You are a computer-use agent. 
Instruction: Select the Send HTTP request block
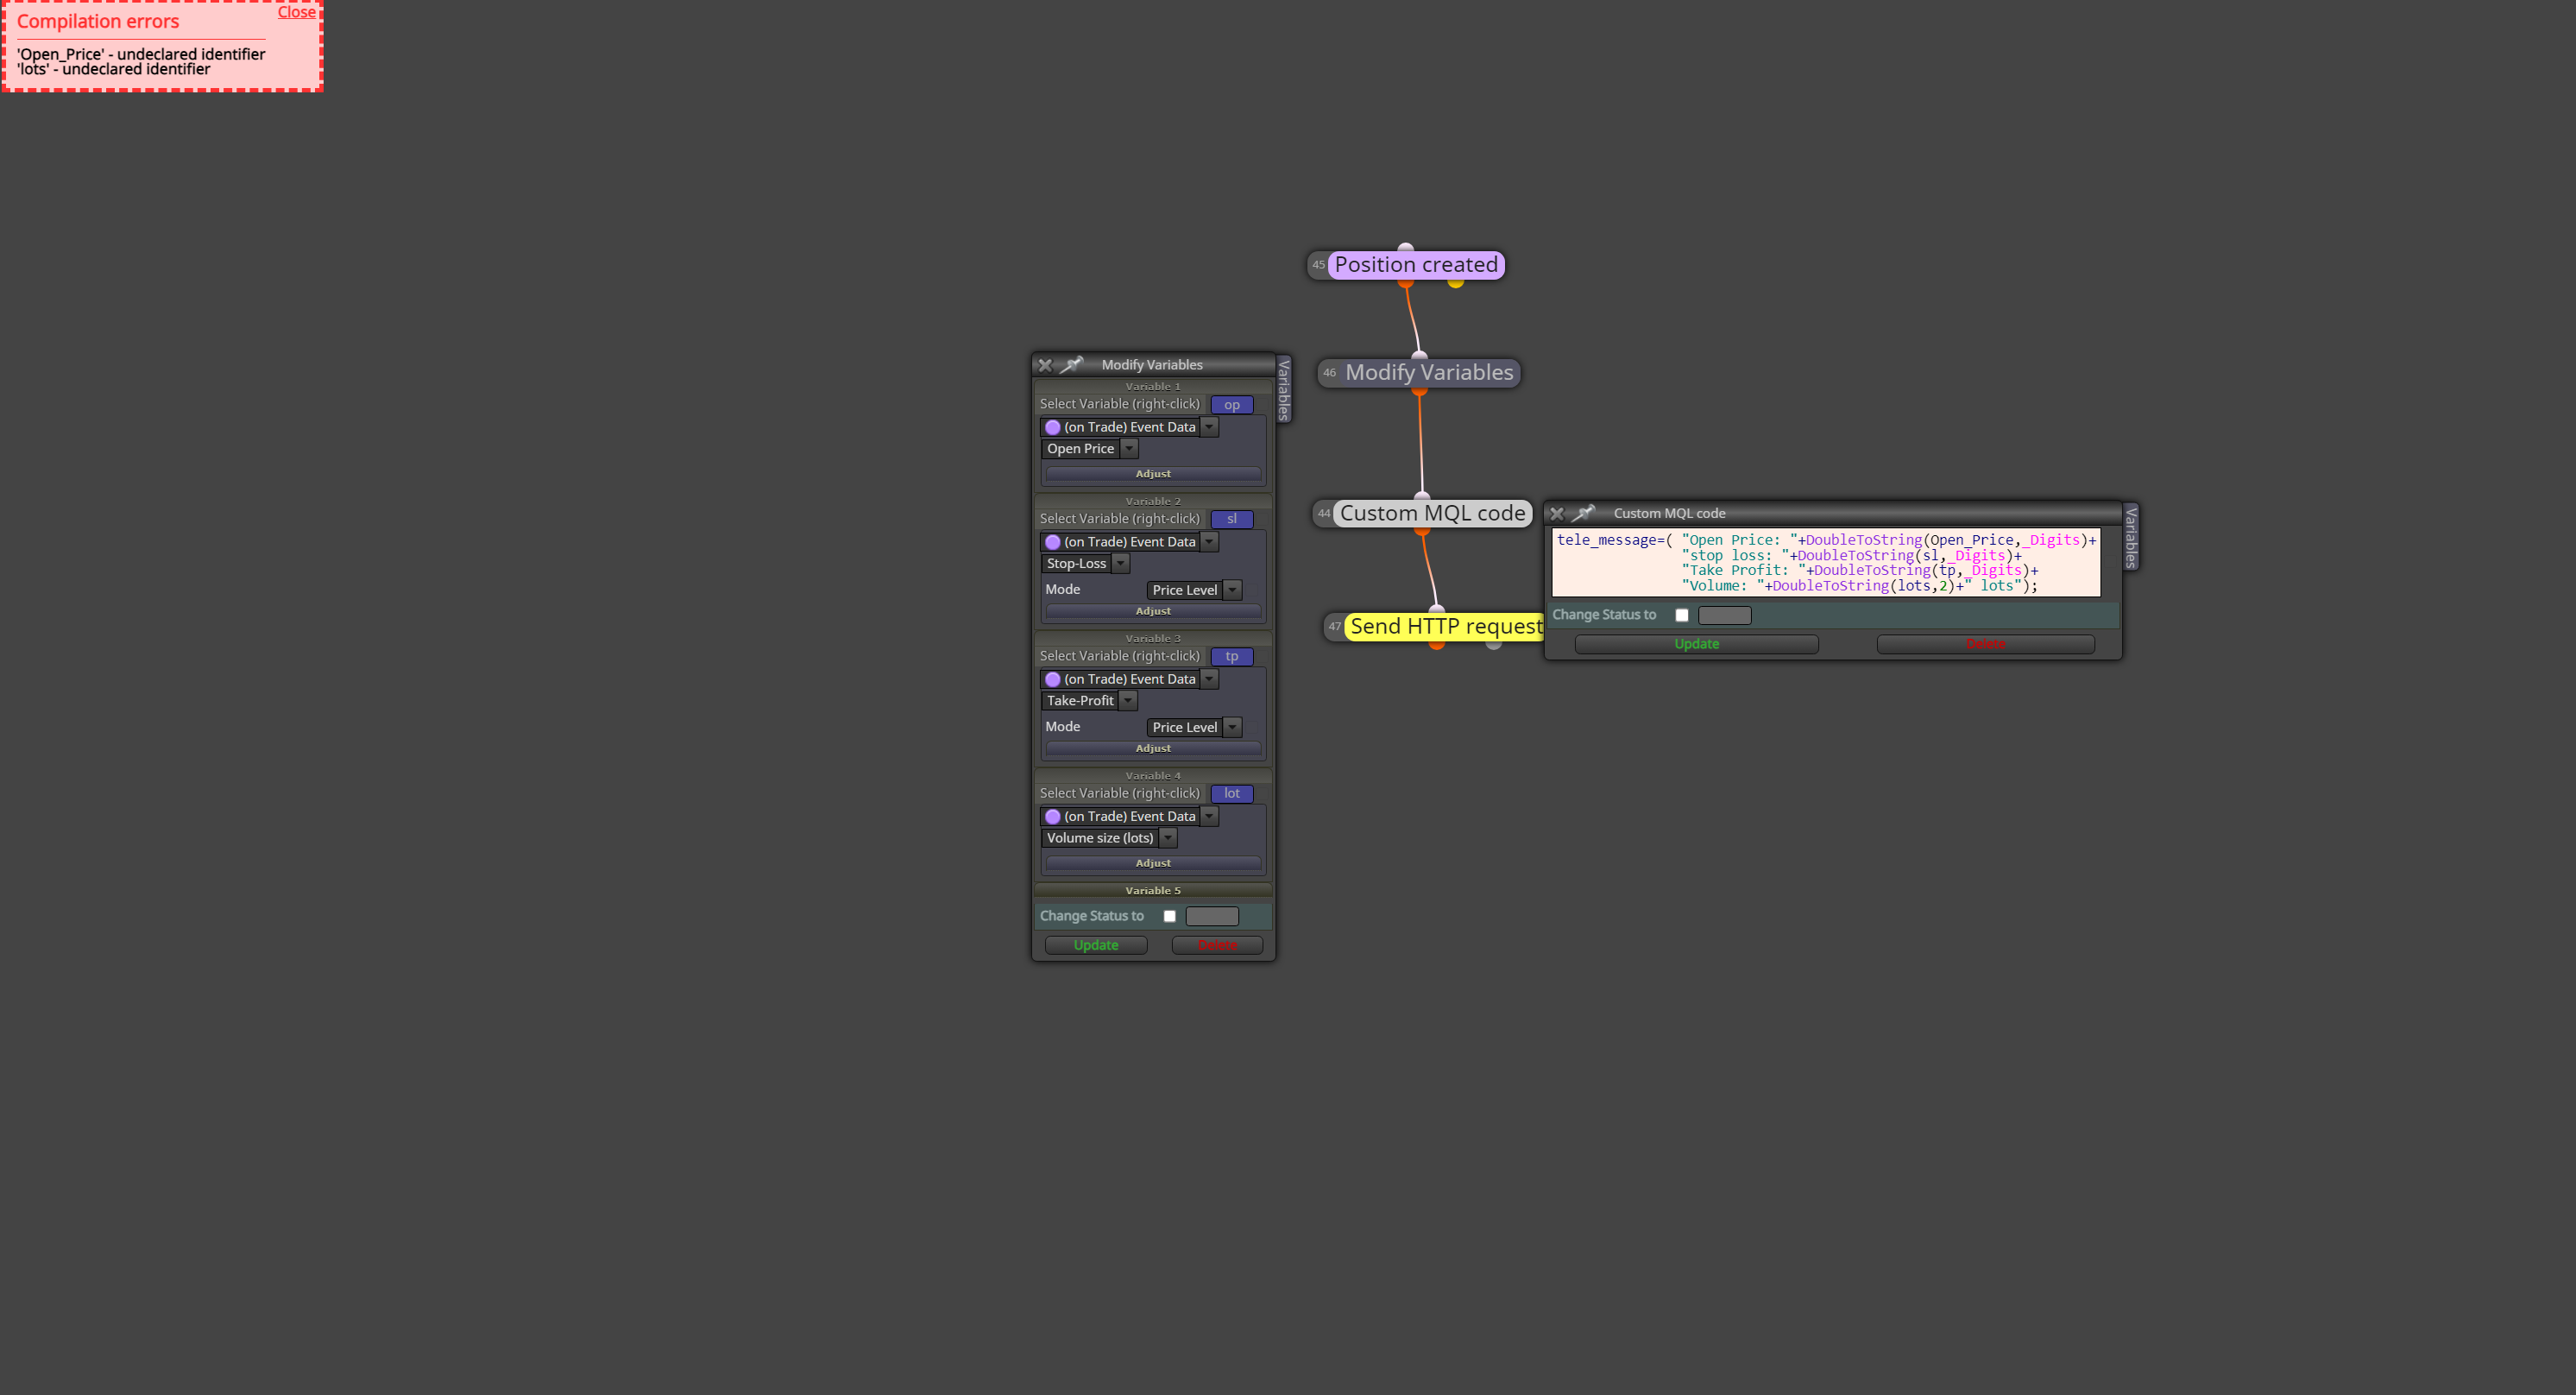pos(1445,627)
